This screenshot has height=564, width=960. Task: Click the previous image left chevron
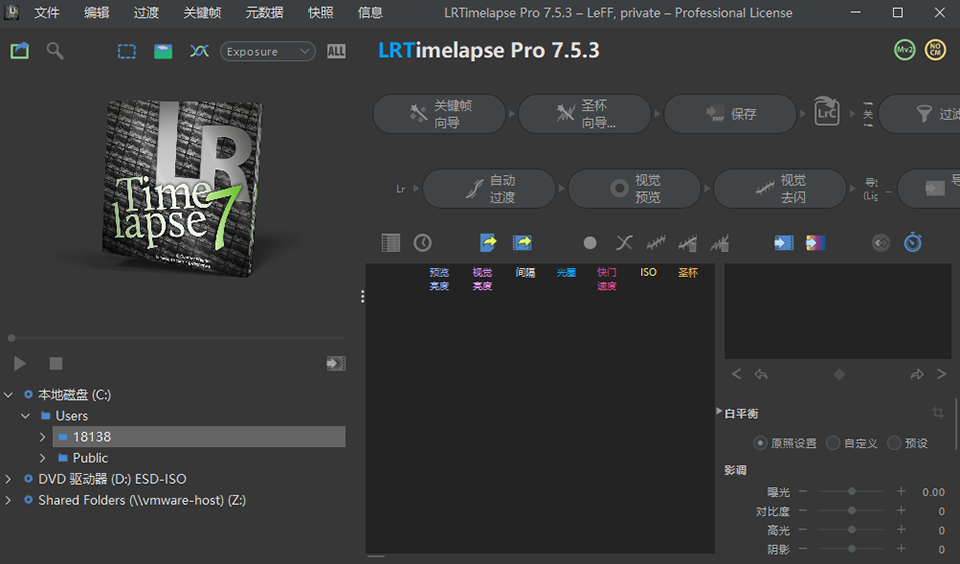click(x=737, y=374)
